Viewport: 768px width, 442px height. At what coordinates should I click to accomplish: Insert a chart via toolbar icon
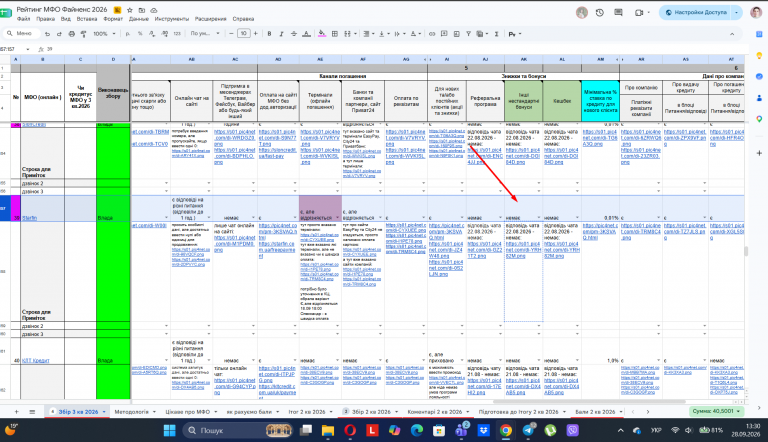[456, 34]
